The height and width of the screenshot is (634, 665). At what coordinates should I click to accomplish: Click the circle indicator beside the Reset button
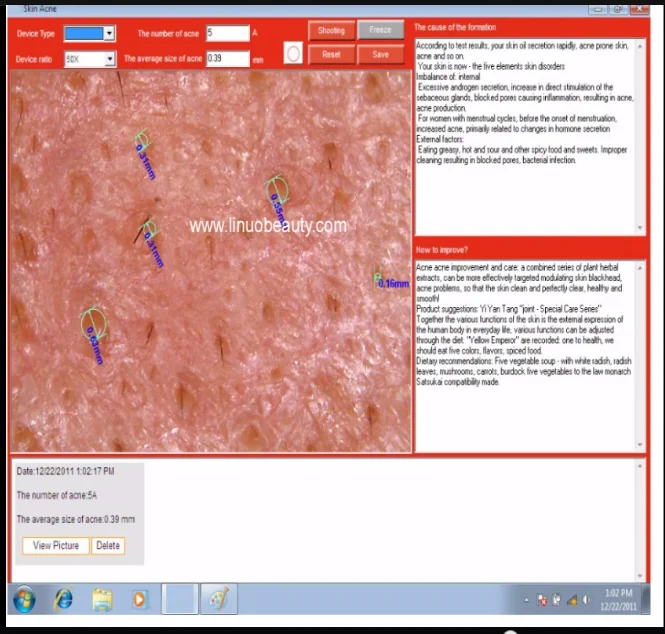[292, 54]
